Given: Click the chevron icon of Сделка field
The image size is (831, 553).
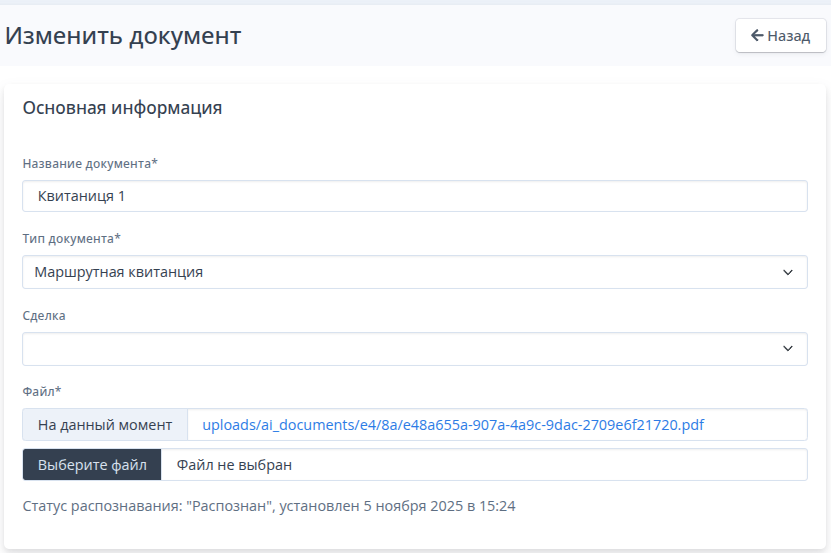Looking at the screenshot, I should tap(788, 349).
